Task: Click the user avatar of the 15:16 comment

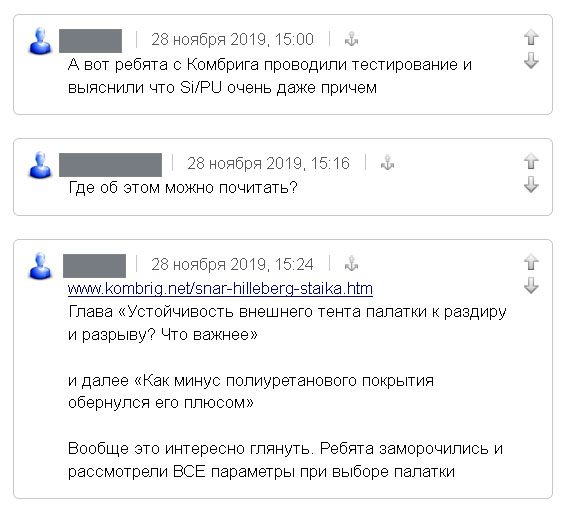Action: coord(40,165)
